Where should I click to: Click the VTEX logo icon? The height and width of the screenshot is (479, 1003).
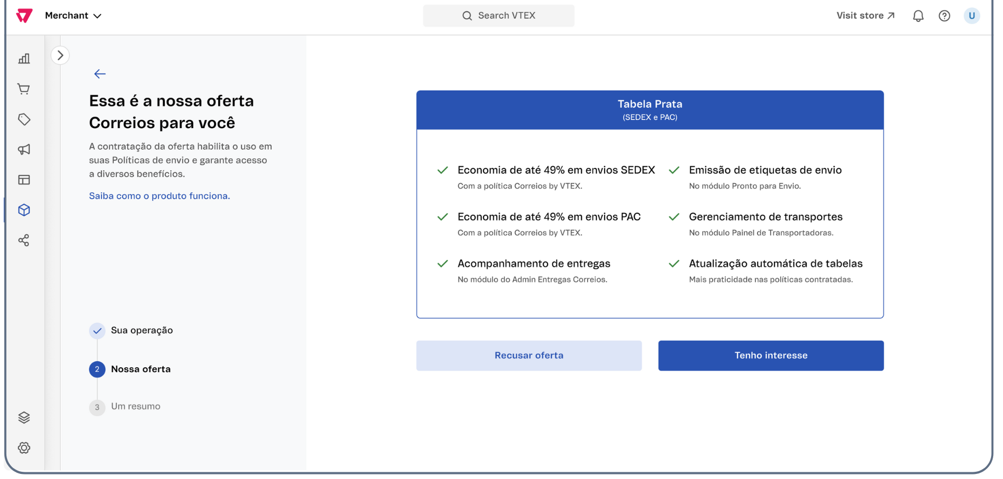[x=24, y=16]
